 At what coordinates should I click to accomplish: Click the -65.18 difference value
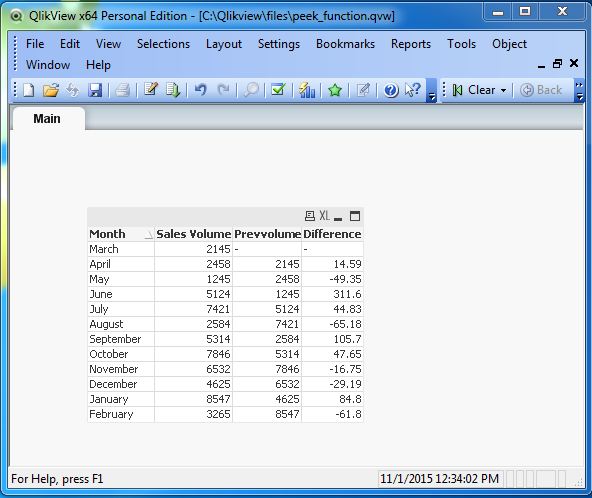[345, 324]
